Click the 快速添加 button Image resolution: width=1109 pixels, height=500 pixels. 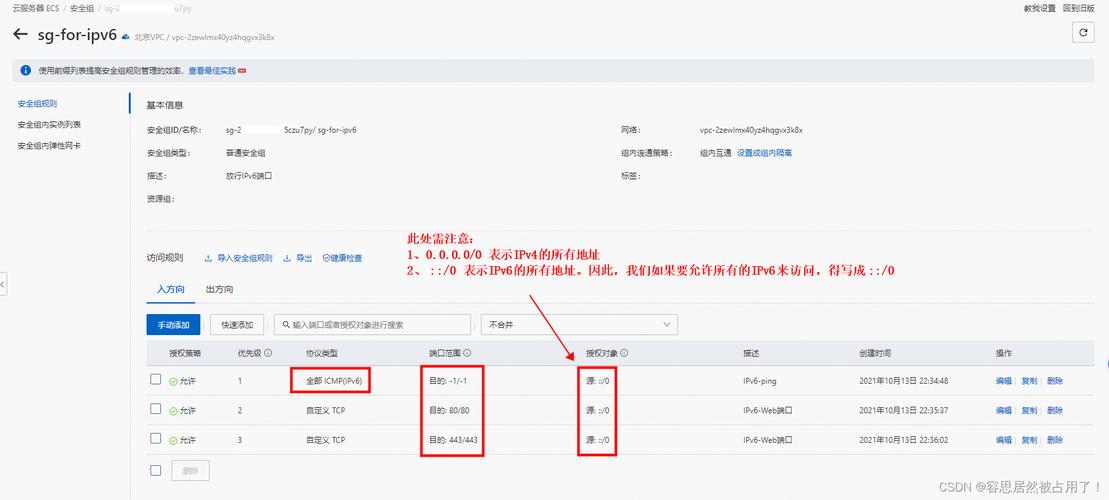click(x=237, y=325)
